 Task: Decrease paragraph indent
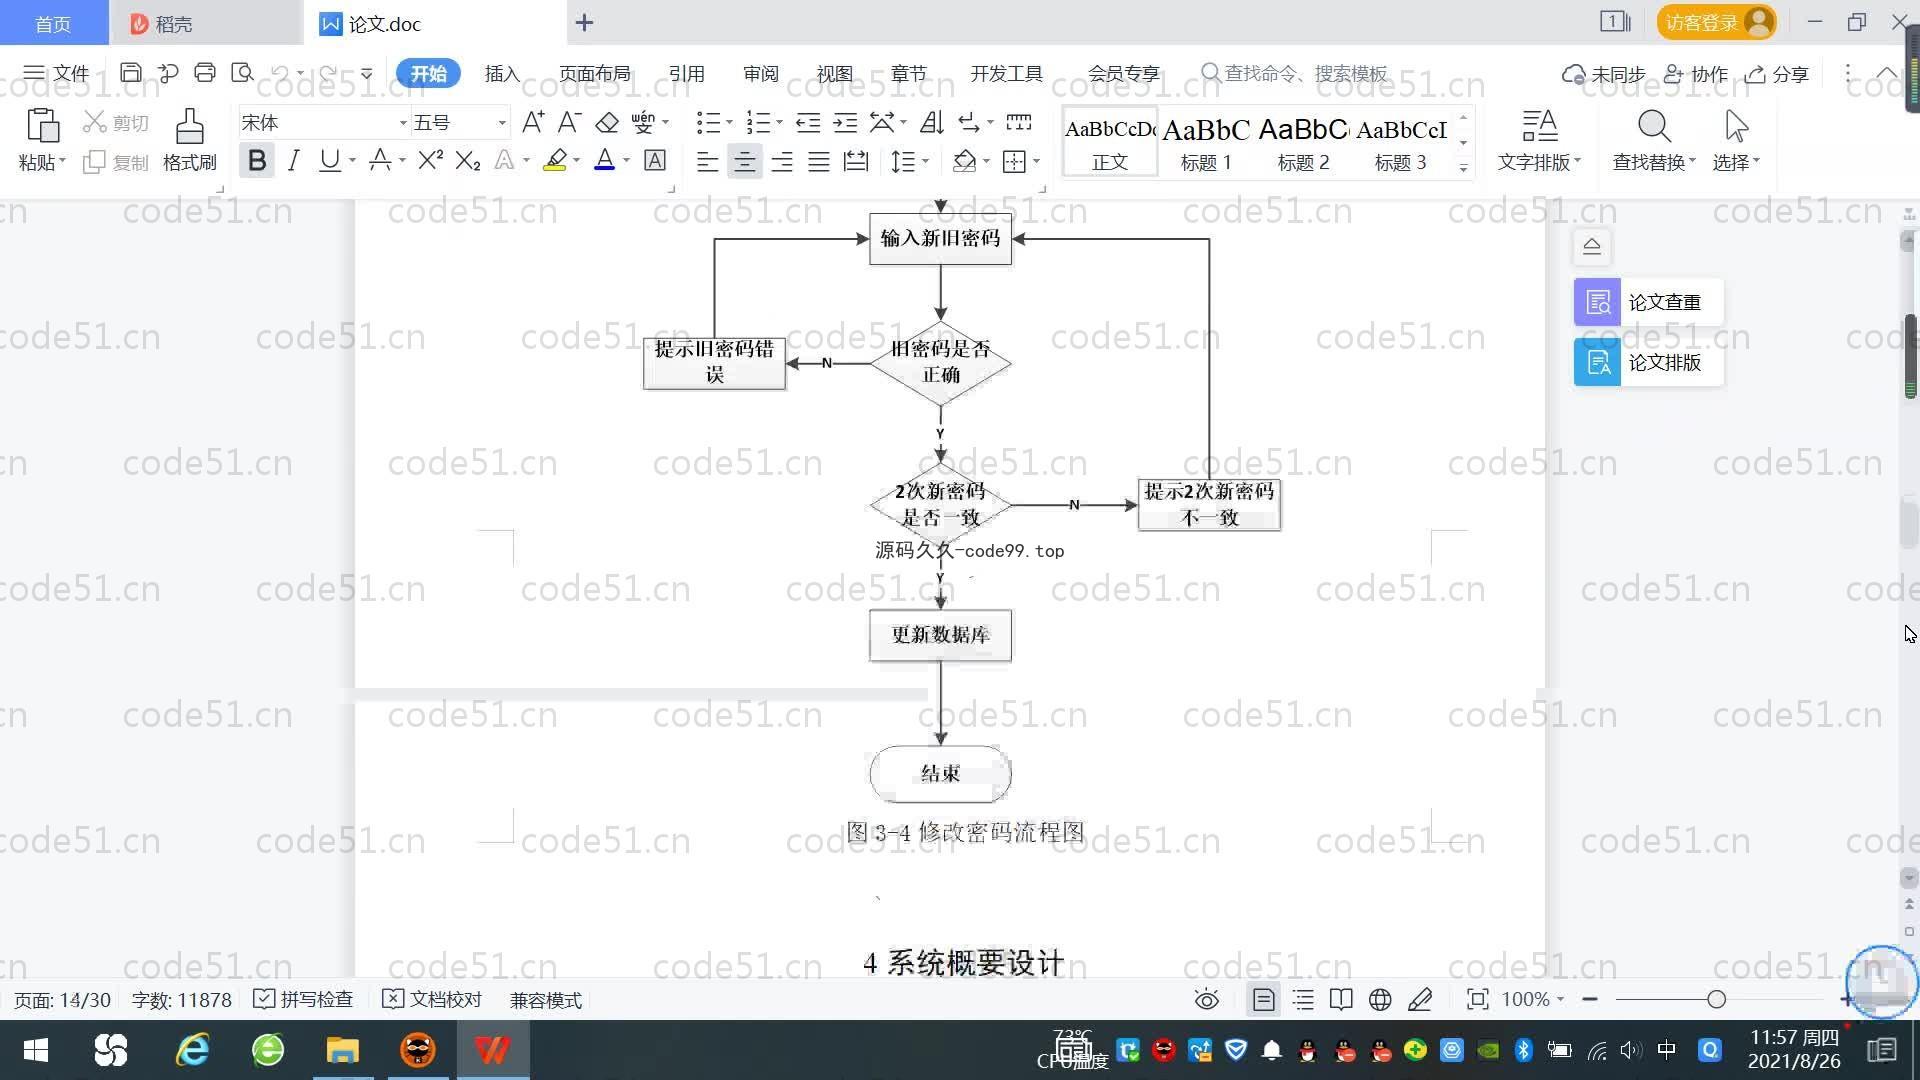point(808,123)
